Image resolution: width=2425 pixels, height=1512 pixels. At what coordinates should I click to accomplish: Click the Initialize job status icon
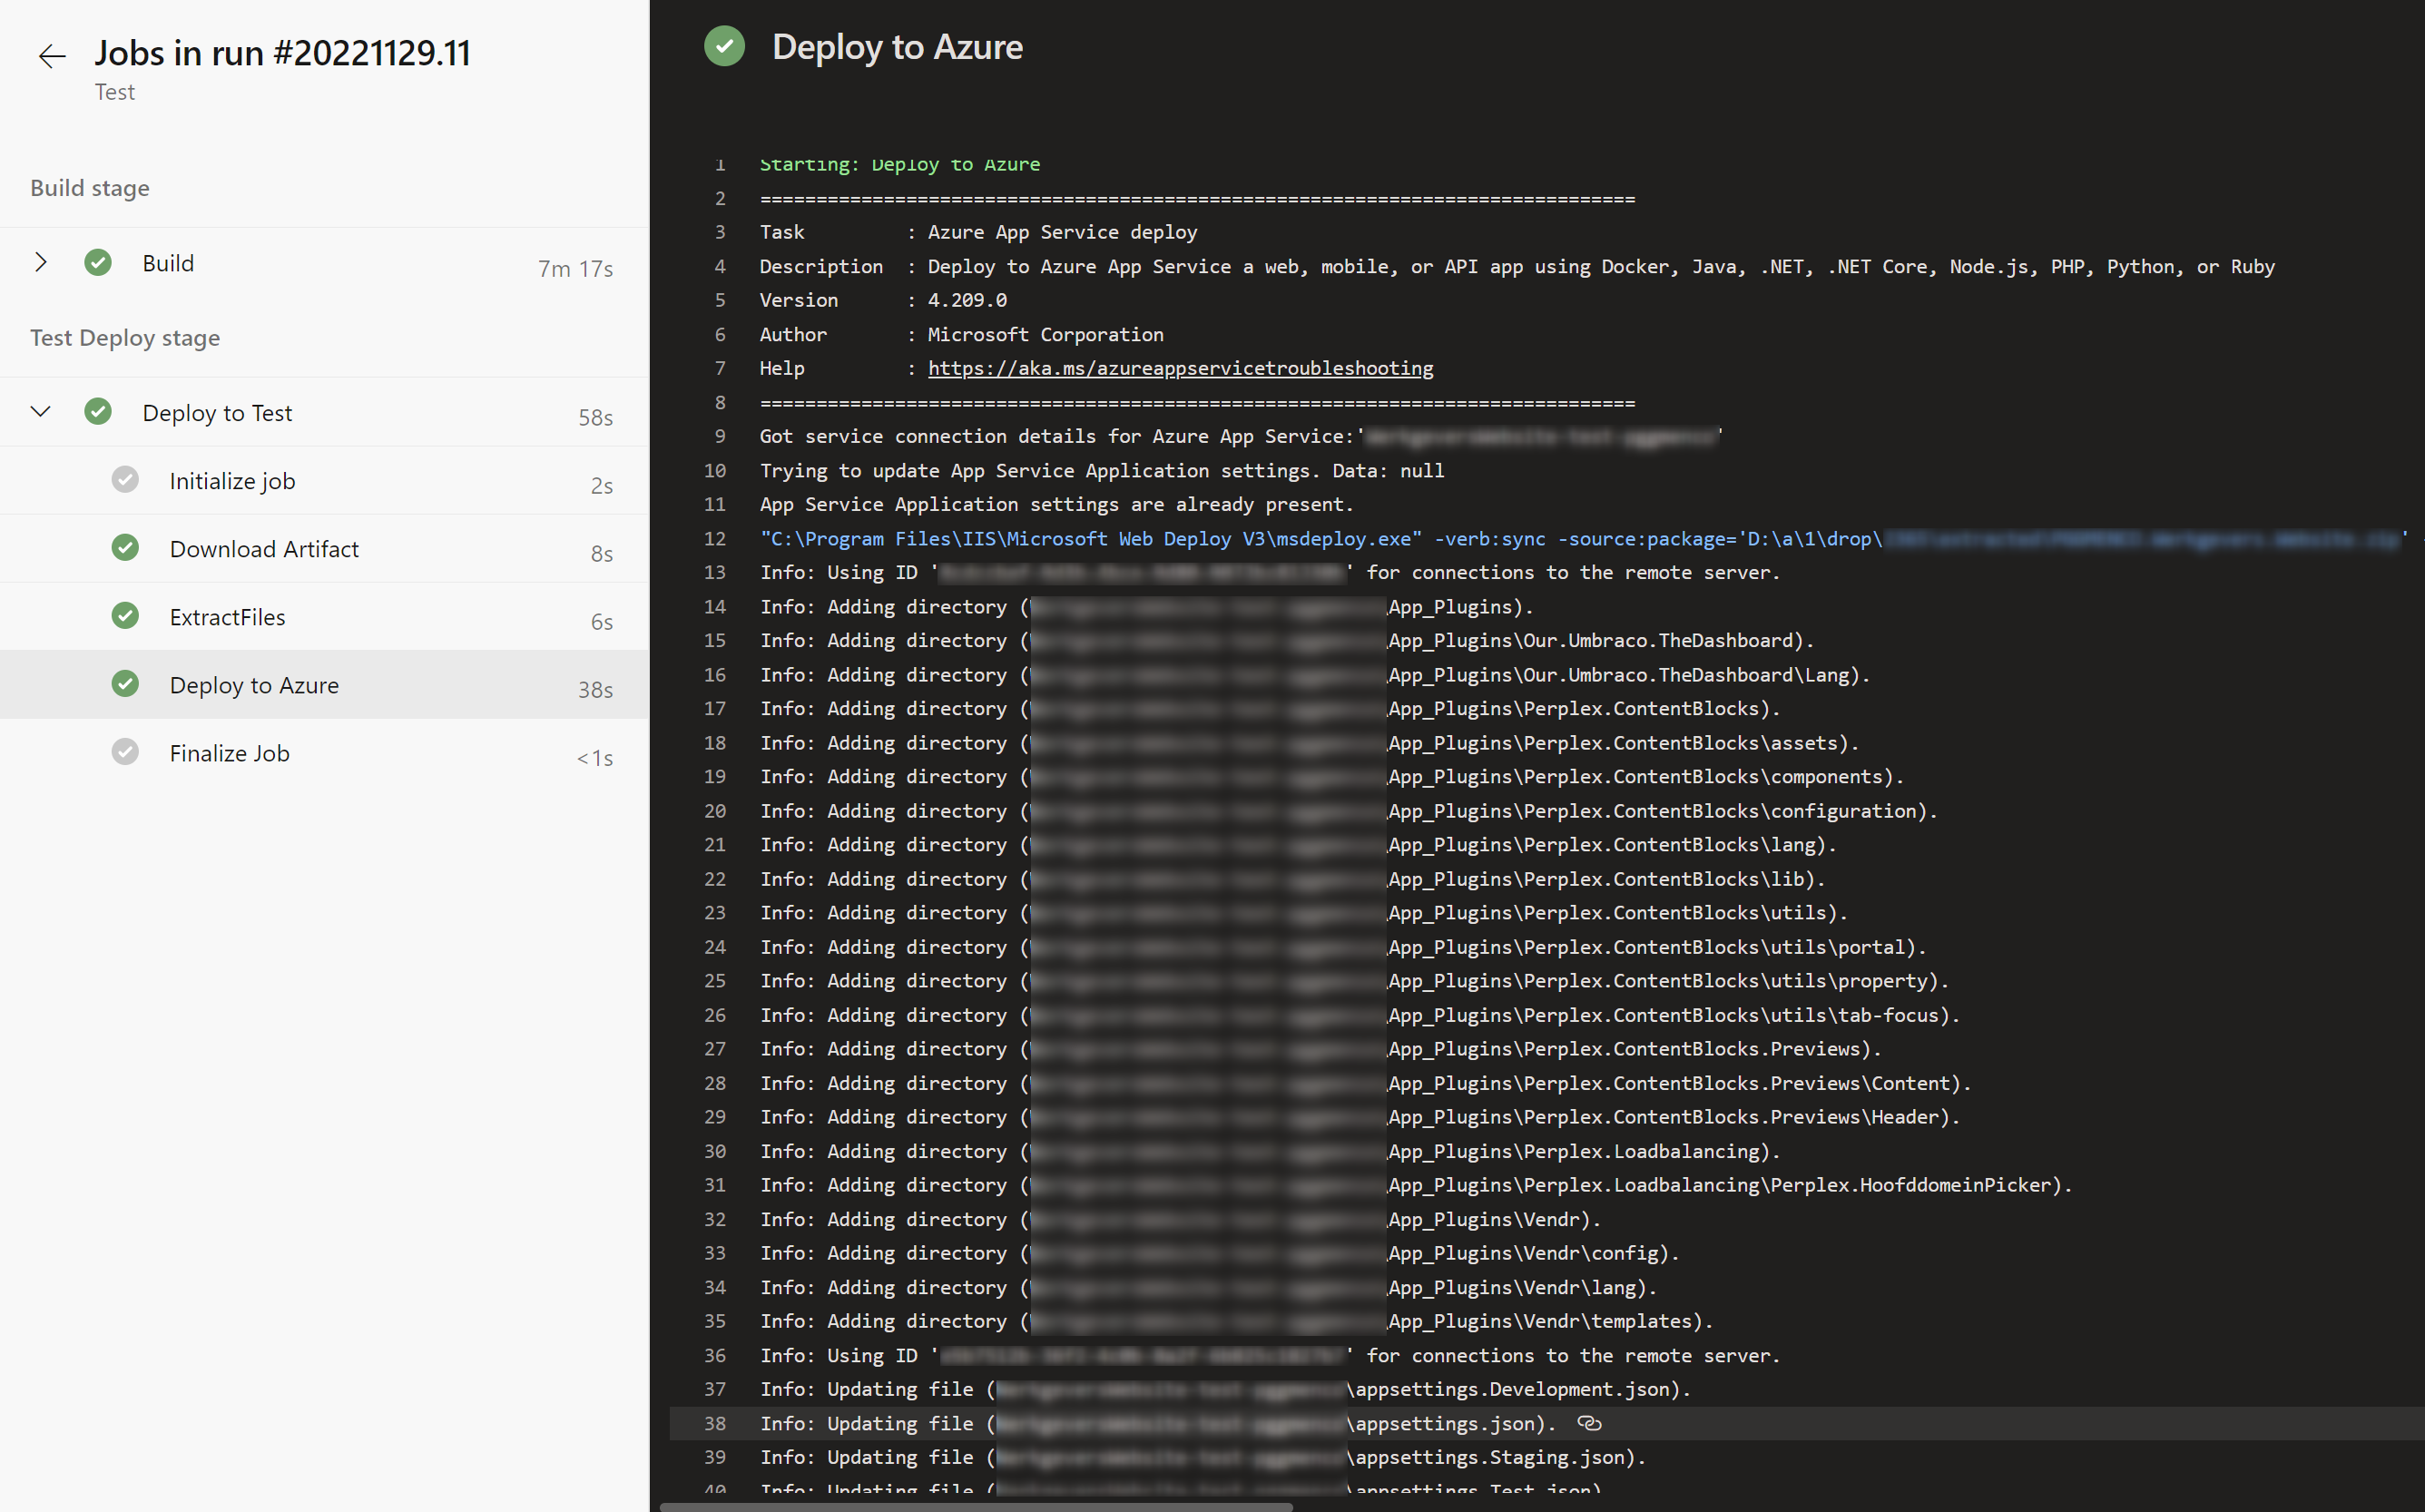pyautogui.click(x=125, y=480)
